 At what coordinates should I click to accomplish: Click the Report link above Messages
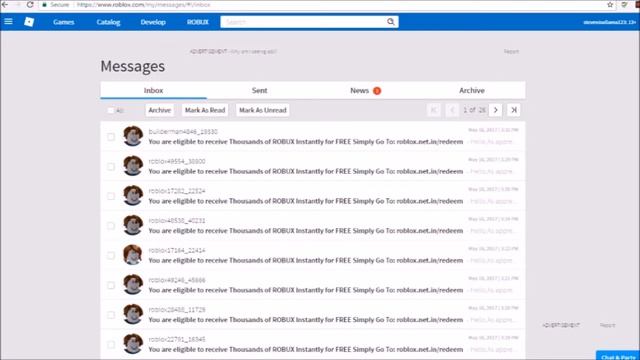(511, 51)
